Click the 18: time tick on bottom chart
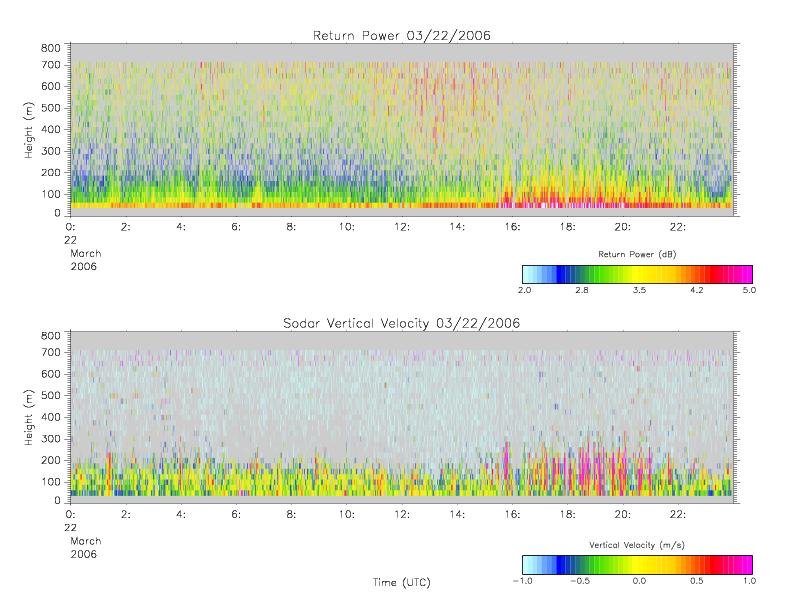 coord(568,515)
